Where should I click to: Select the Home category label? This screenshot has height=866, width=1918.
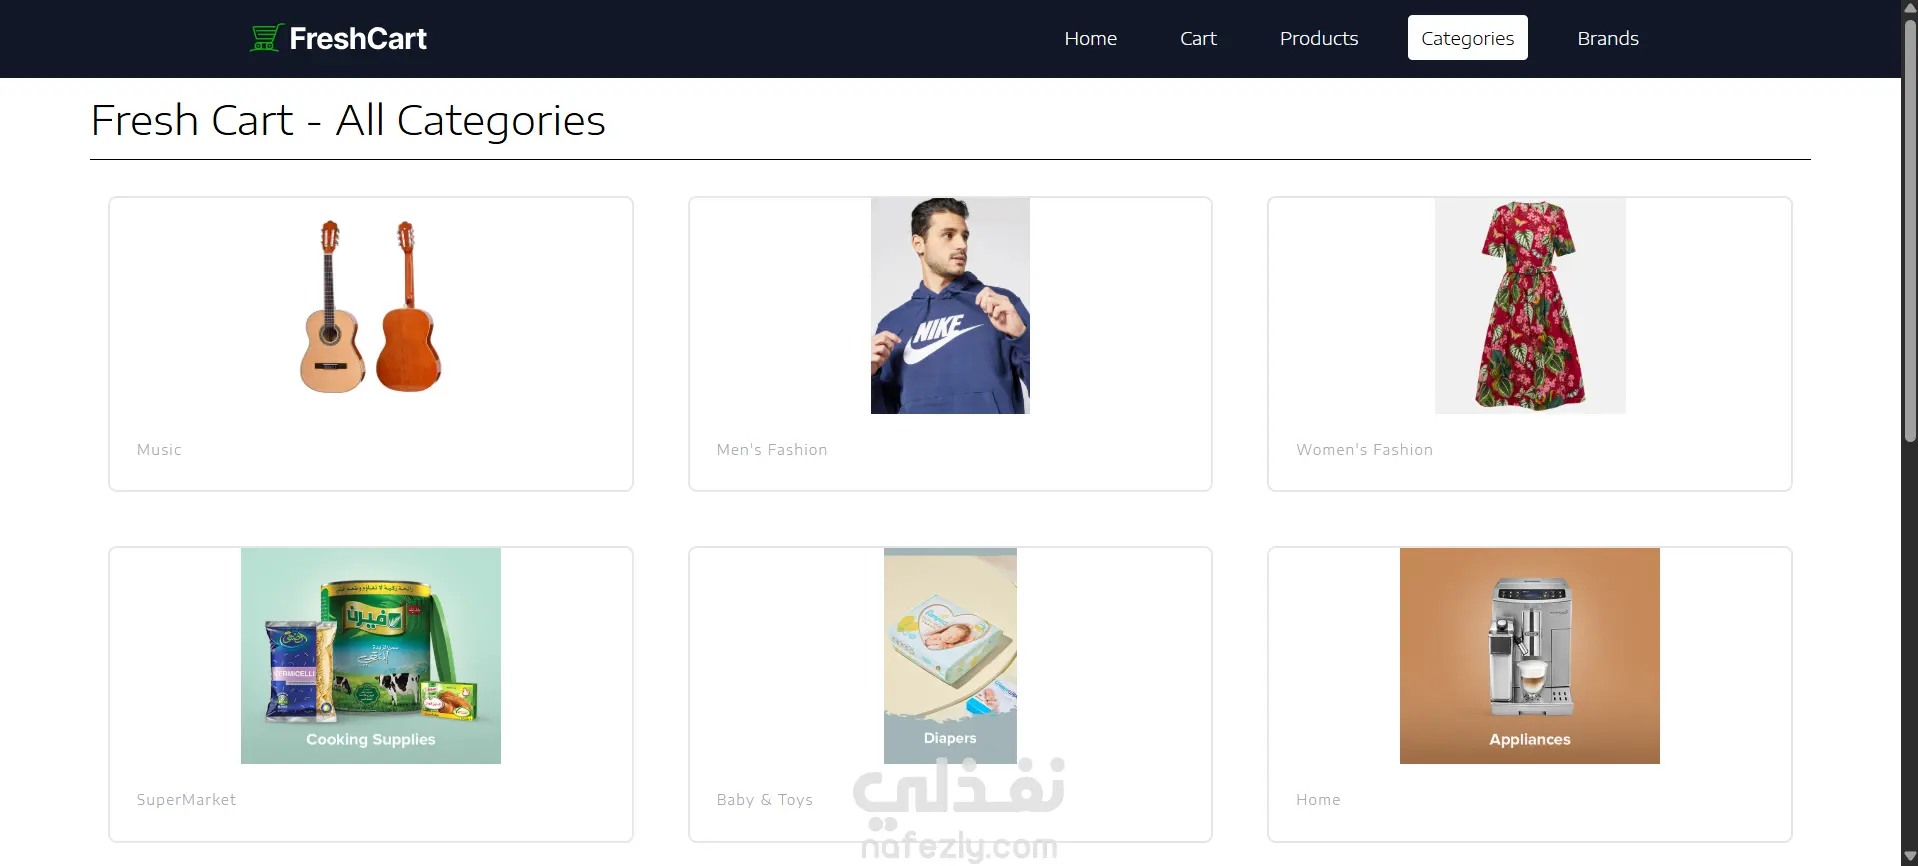click(1318, 800)
